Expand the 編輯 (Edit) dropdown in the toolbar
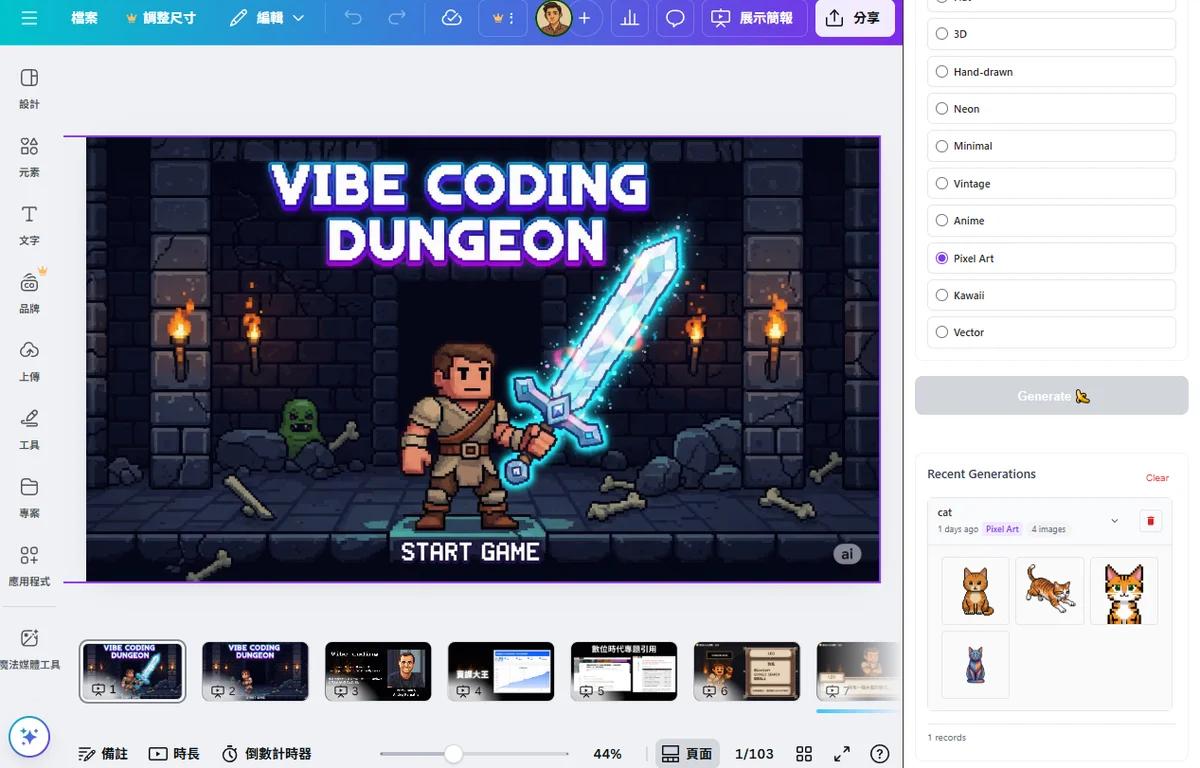The height and width of the screenshot is (768, 1200). [297, 18]
